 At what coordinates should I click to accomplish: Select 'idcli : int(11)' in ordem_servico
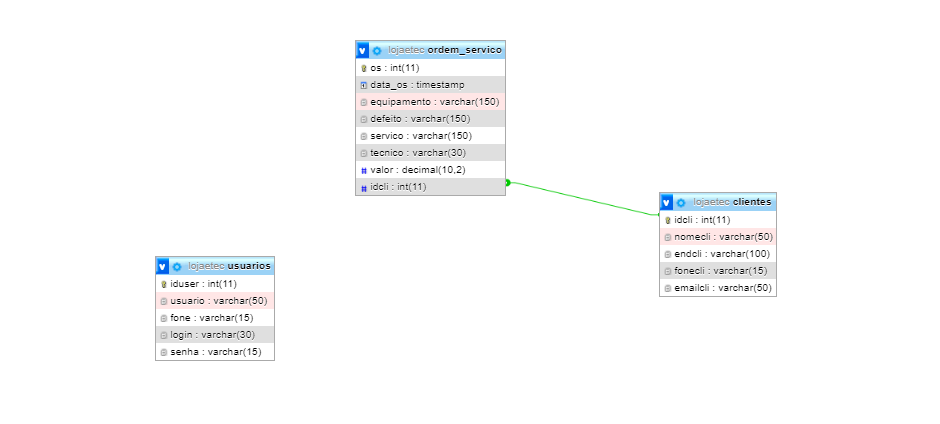pos(430,187)
